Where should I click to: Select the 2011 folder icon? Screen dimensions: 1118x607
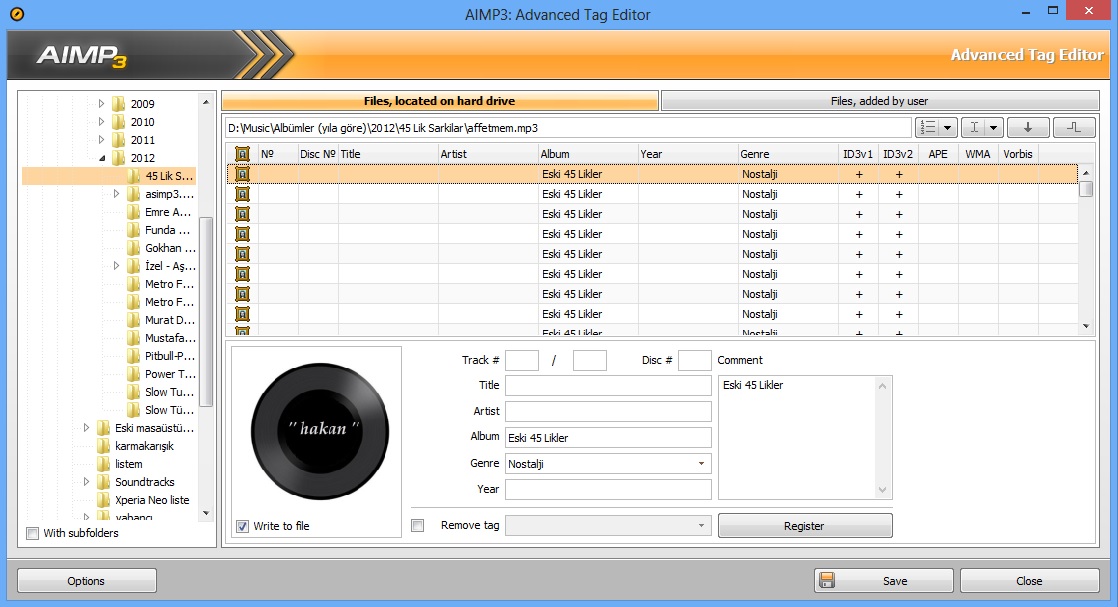click(119, 140)
